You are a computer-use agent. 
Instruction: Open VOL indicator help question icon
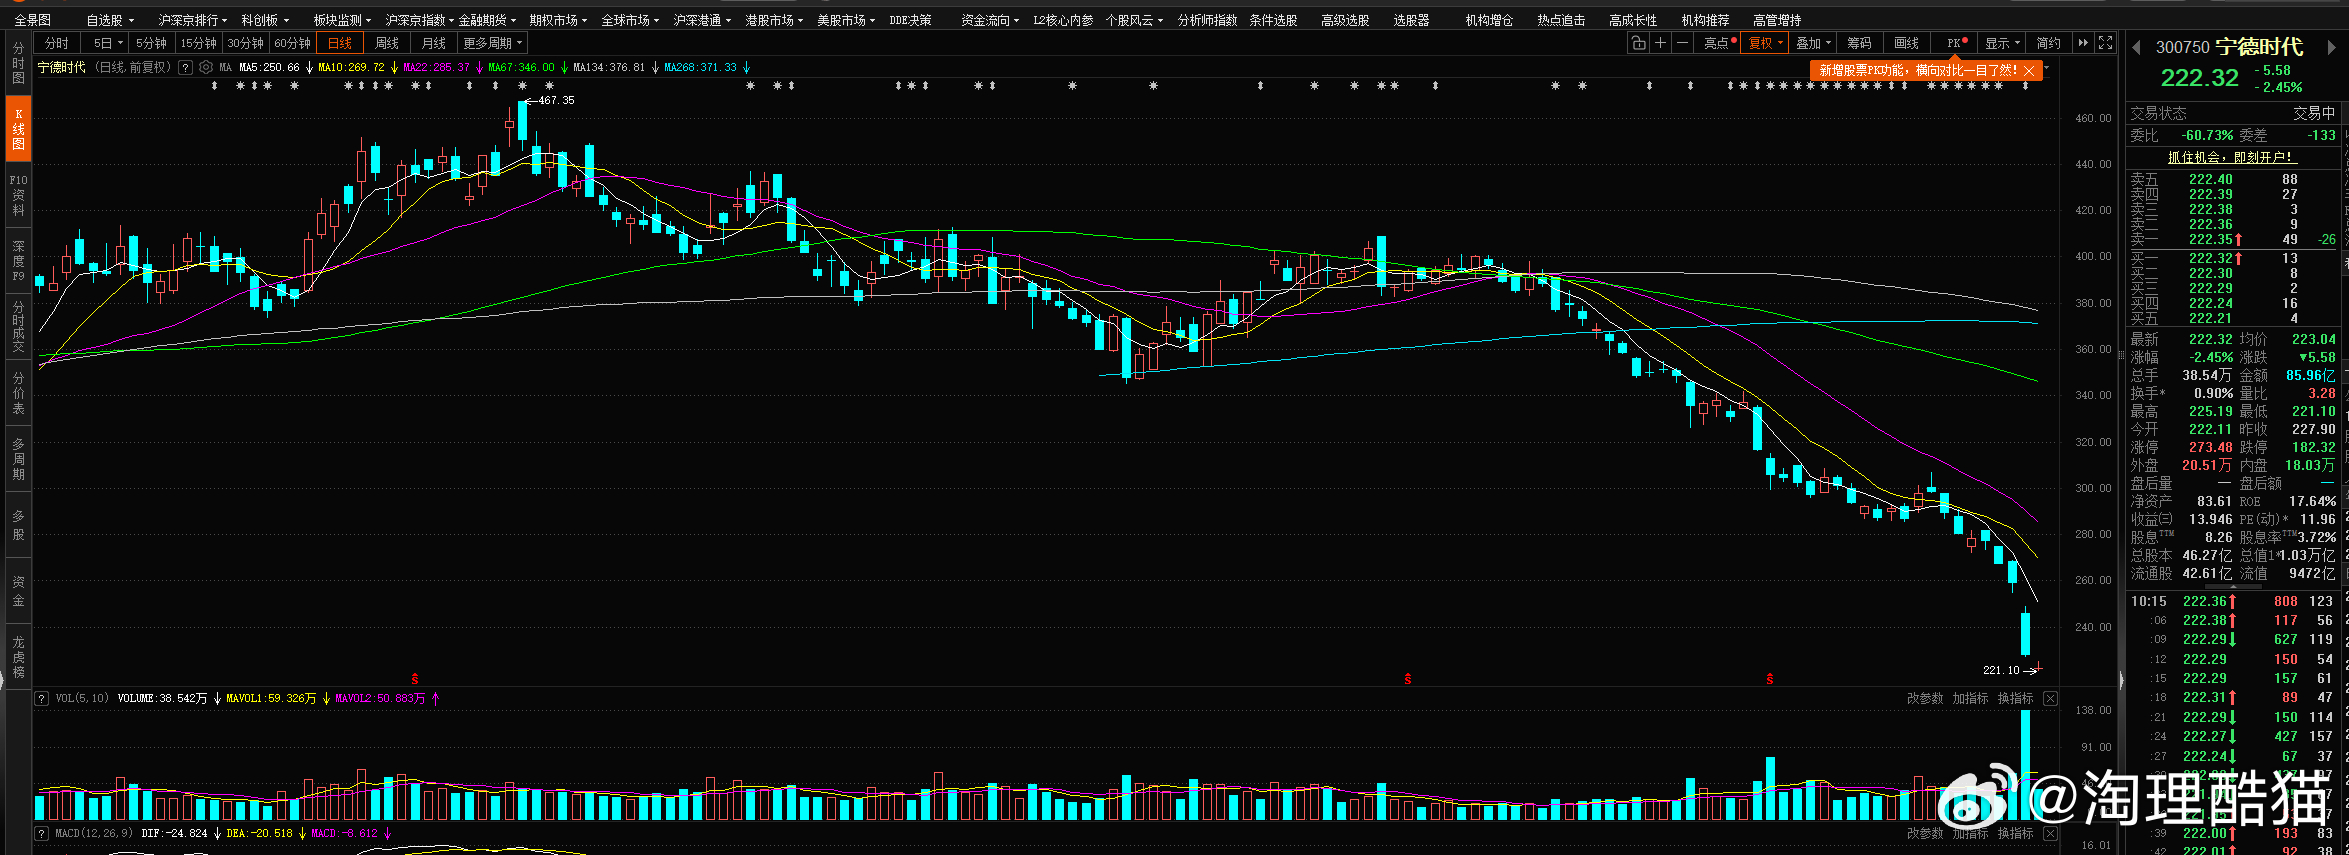42,698
